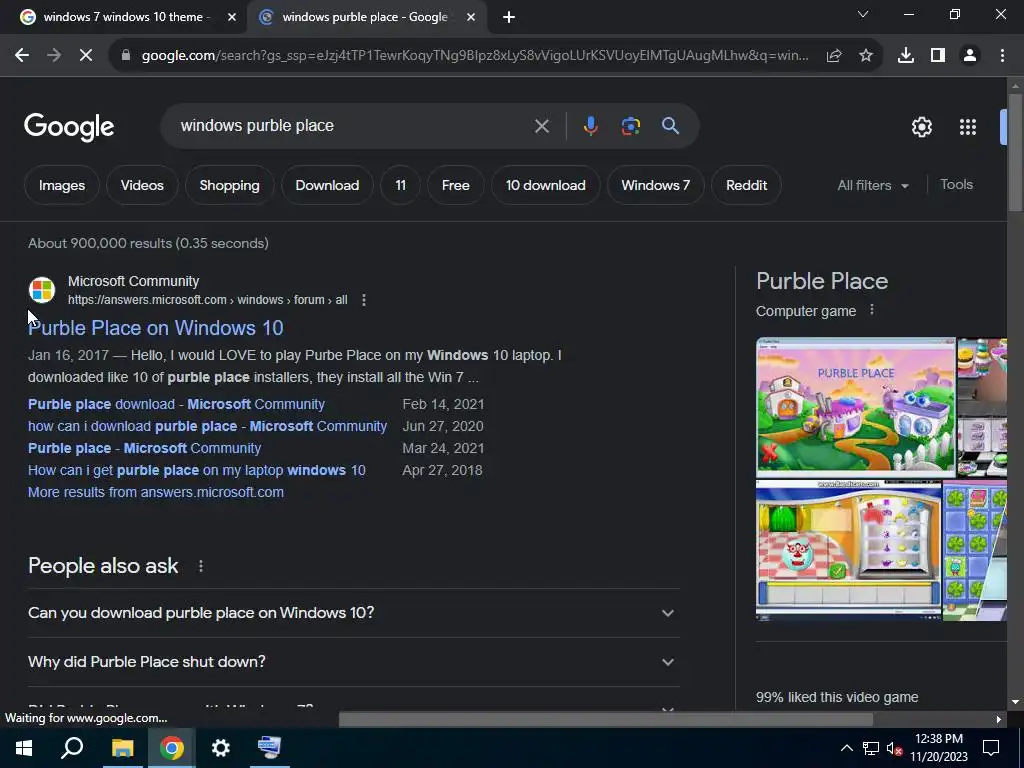Toggle the Chrome side panel
The width and height of the screenshot is (1024, 768).
coord(938,56)
